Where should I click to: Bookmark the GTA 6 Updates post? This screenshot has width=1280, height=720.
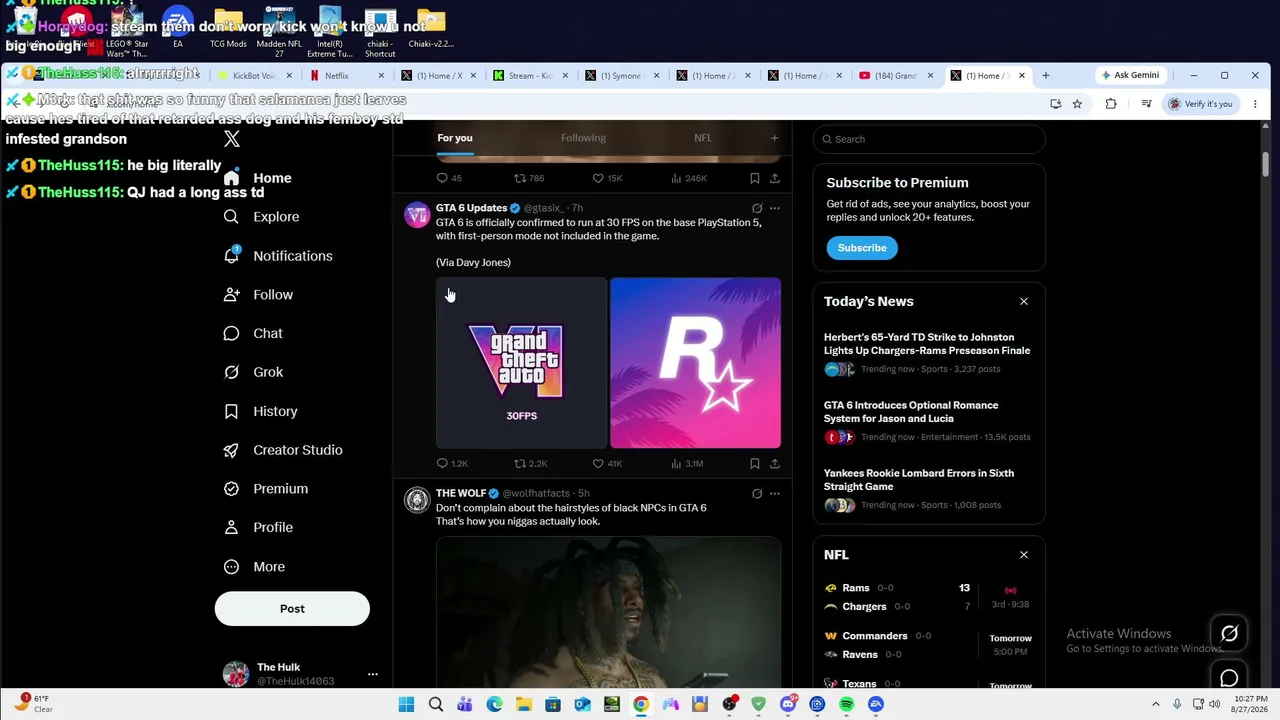coord(755,464)
